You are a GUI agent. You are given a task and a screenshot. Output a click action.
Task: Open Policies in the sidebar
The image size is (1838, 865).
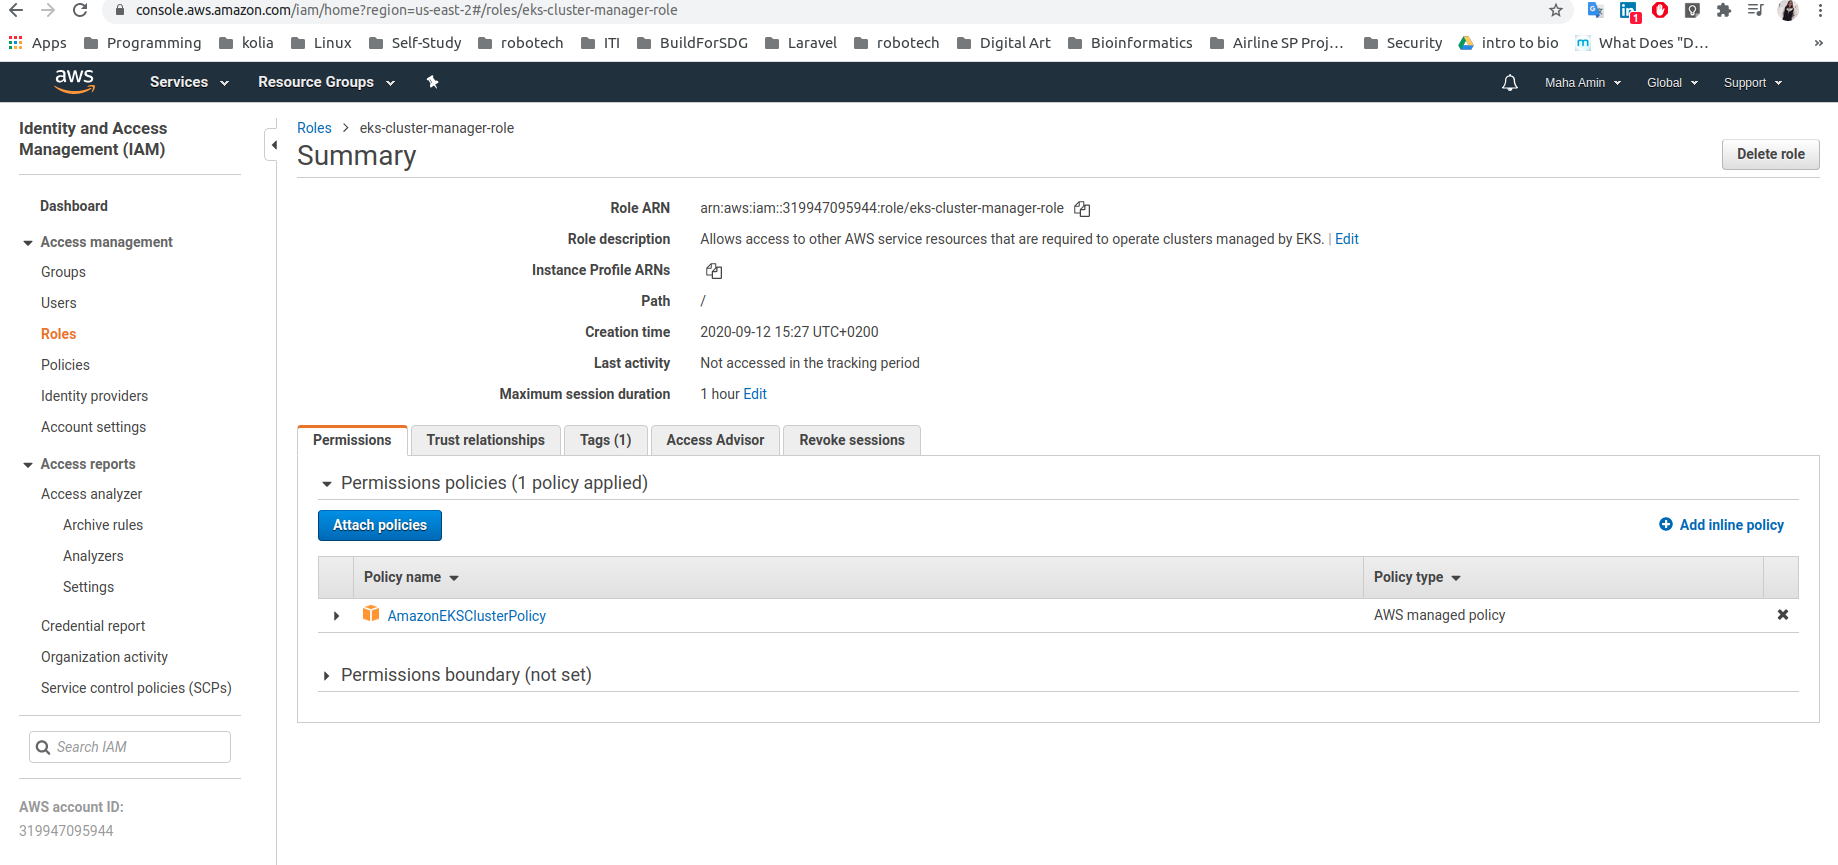(x=65, y=365)
